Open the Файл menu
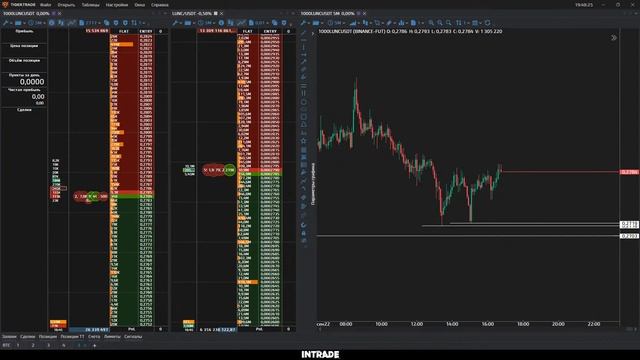The image size is (640, 360). coord(45,5)
